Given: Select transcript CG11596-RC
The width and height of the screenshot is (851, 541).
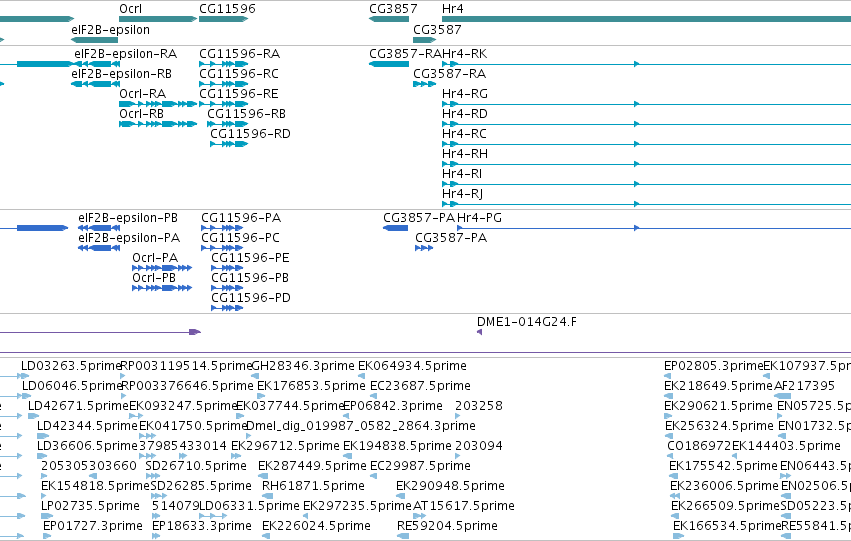Looking at the screenshot, I should 239,74.
